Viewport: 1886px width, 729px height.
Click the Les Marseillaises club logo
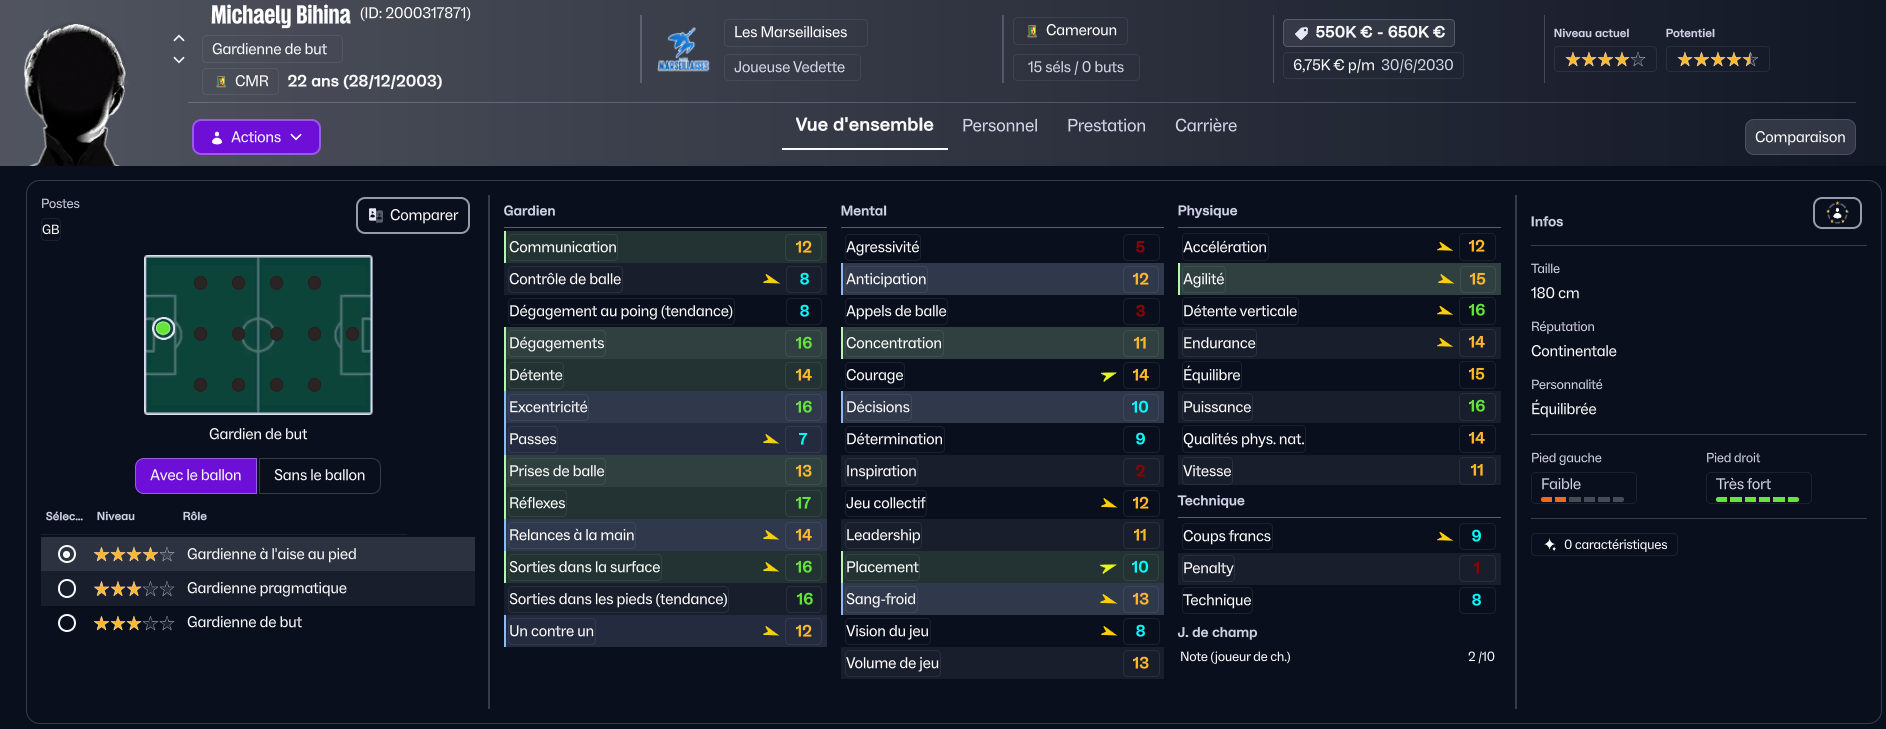(683, 50)
